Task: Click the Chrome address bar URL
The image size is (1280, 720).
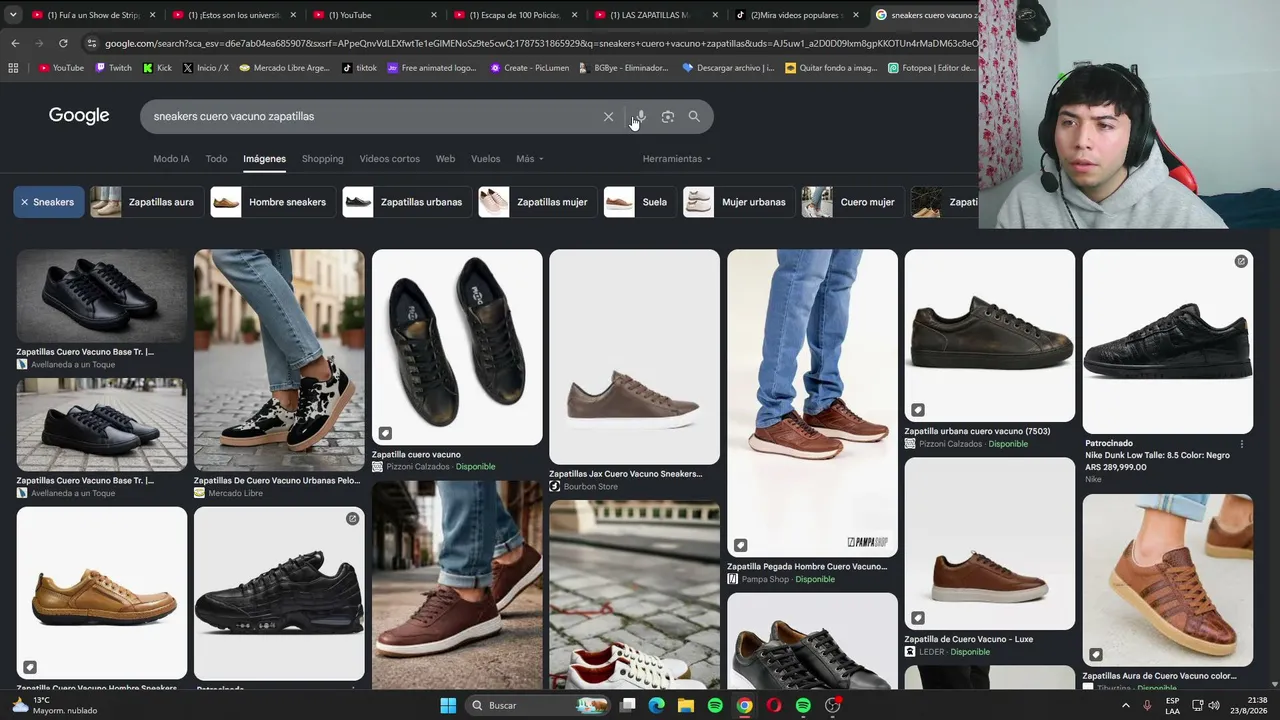Action: click(x=540, y=43)
